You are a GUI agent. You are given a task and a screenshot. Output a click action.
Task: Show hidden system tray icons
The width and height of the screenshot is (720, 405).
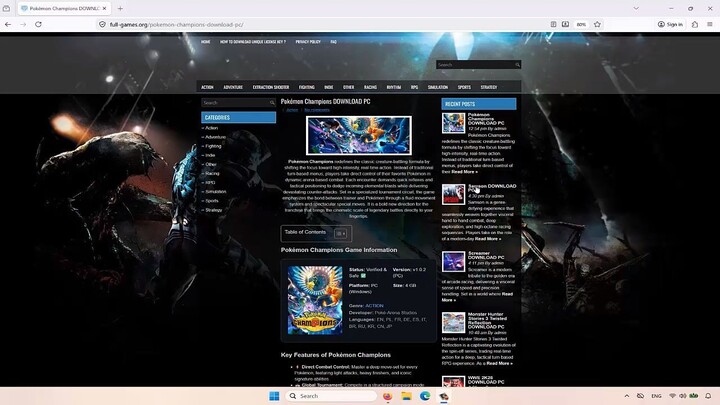coord(627,396)
